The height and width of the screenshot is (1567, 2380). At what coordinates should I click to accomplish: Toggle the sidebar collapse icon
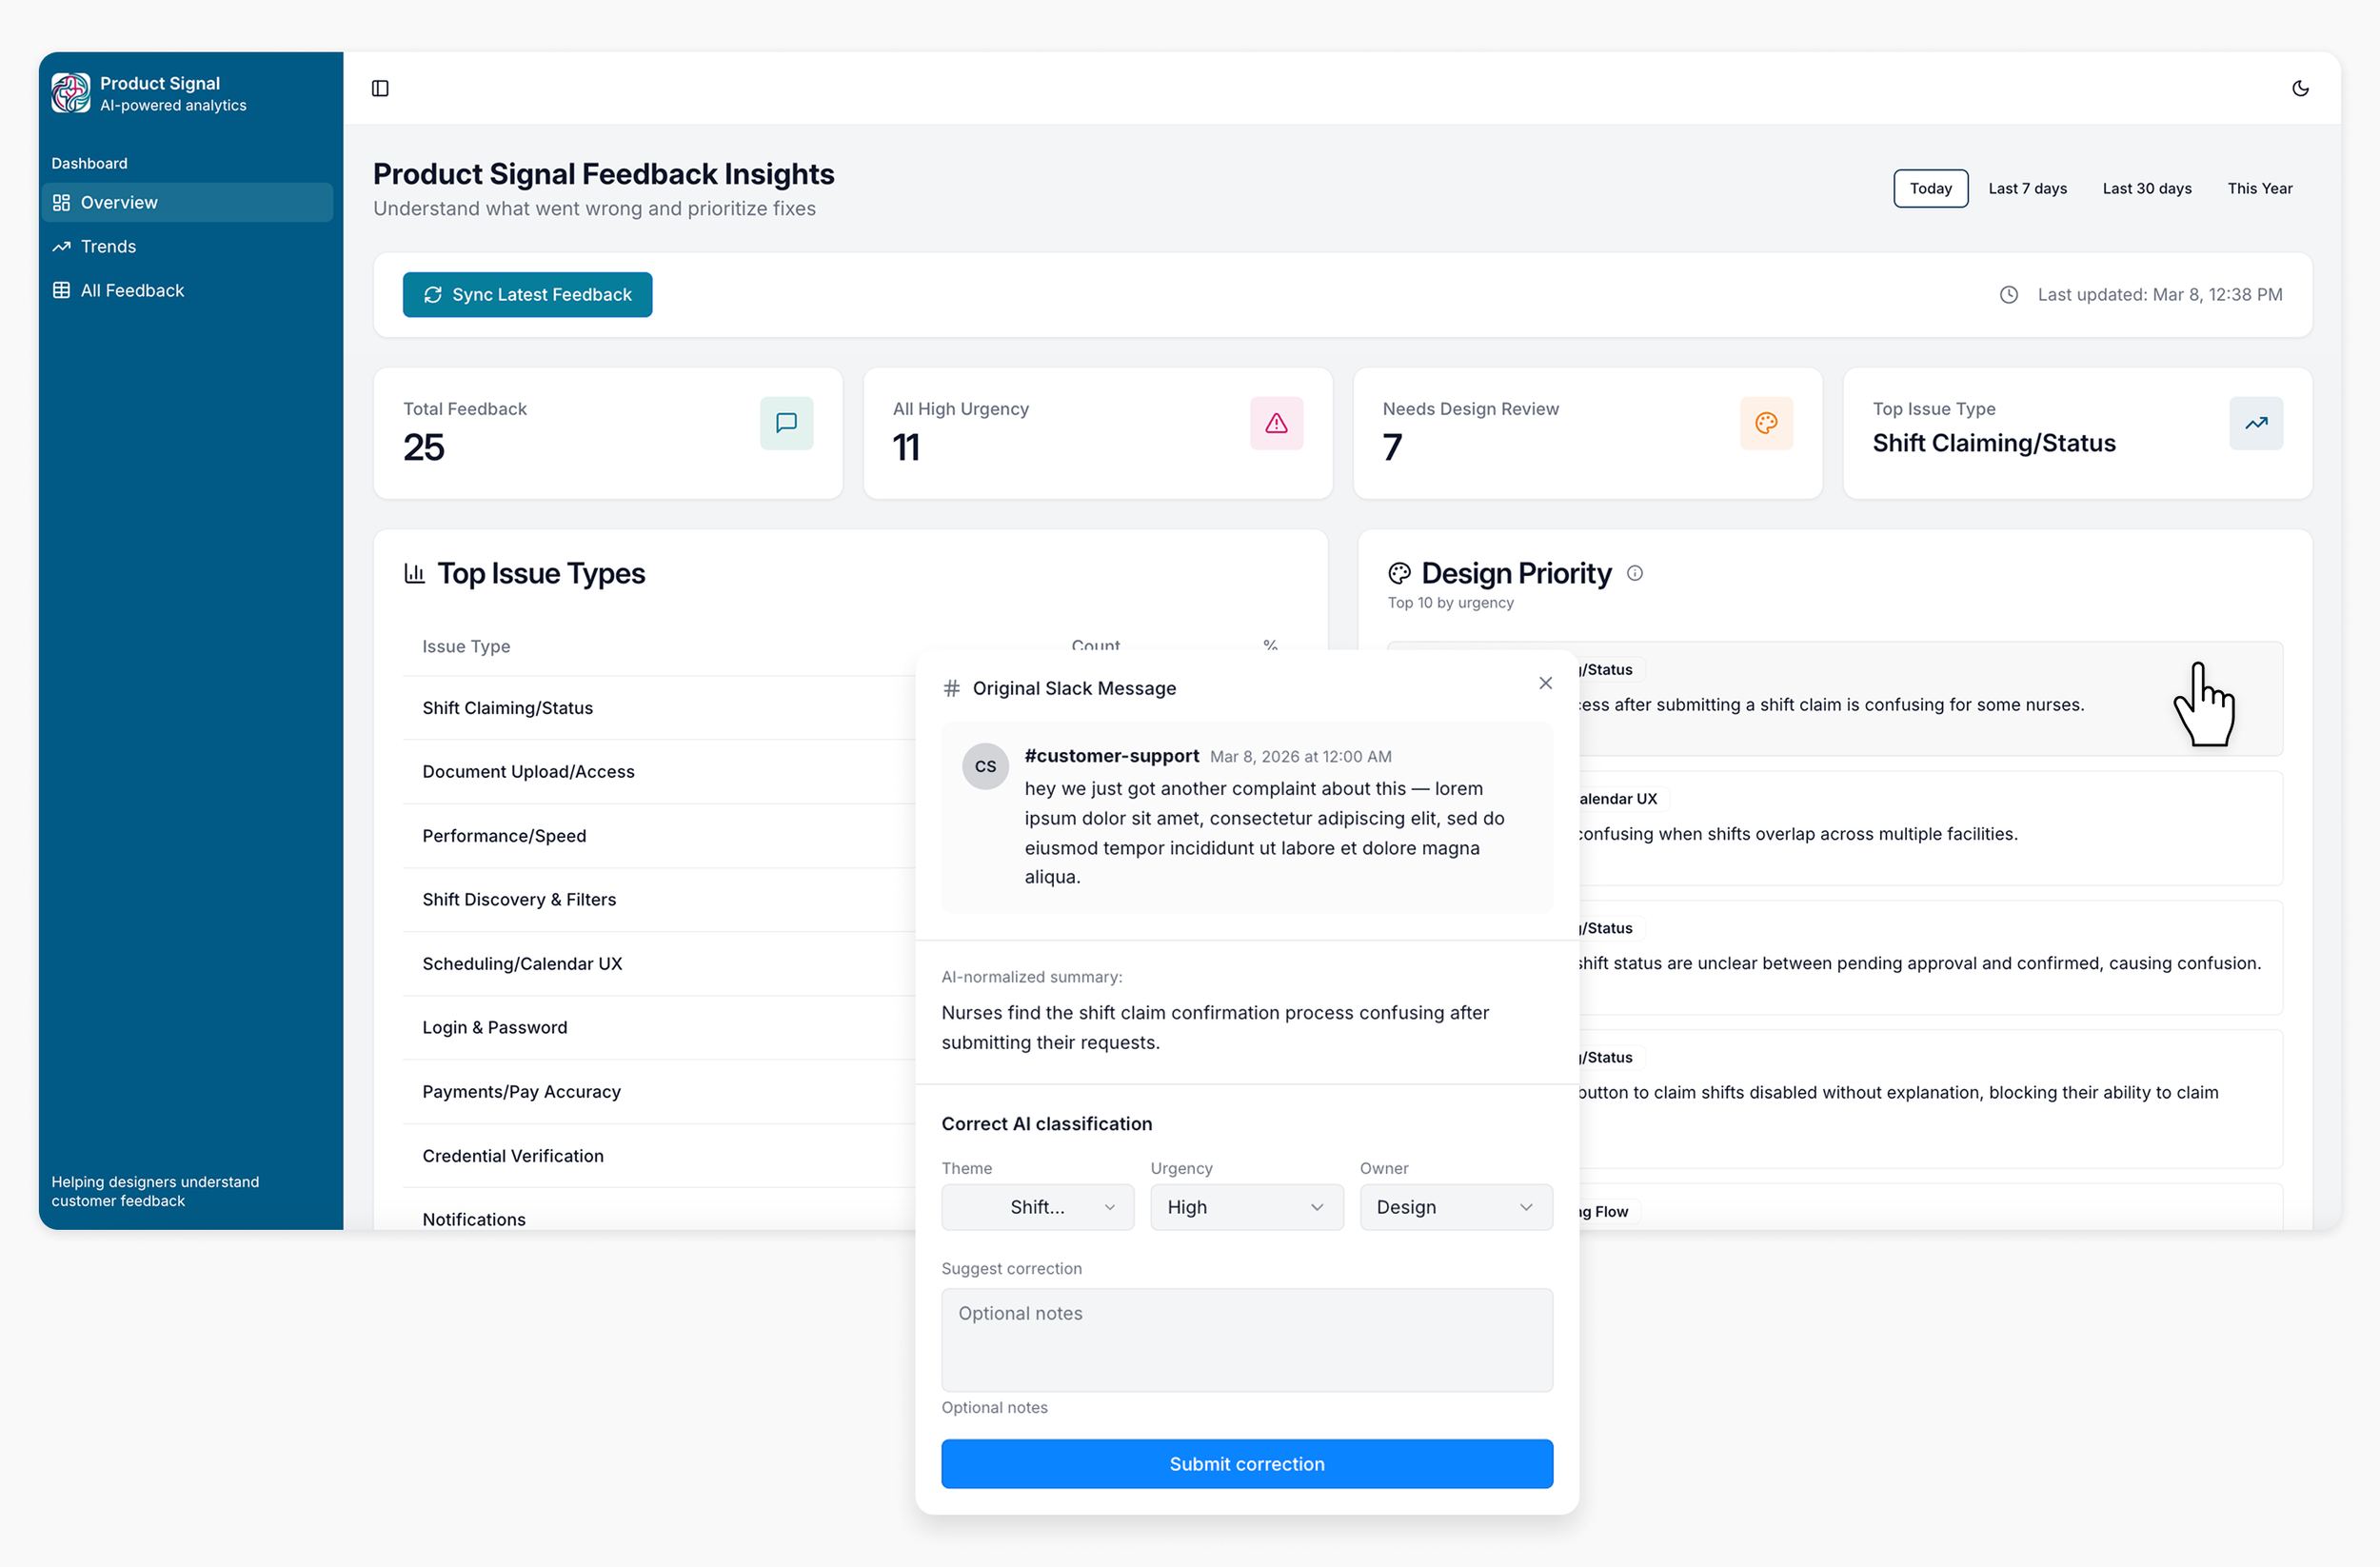tap(380, 89)
